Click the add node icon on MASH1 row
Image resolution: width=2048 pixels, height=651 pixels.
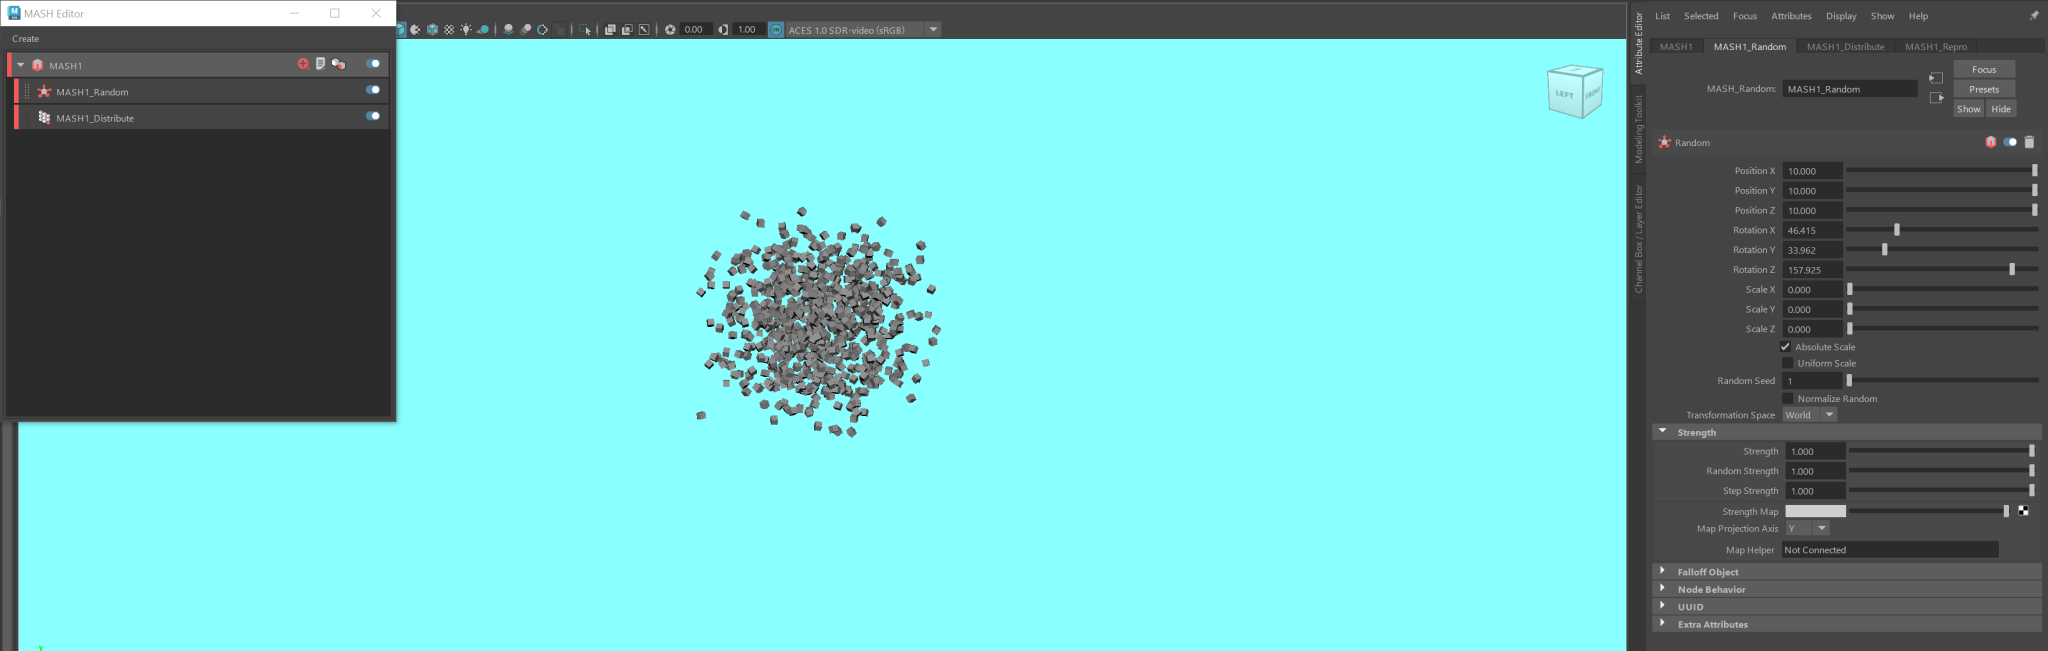[303, 64]
